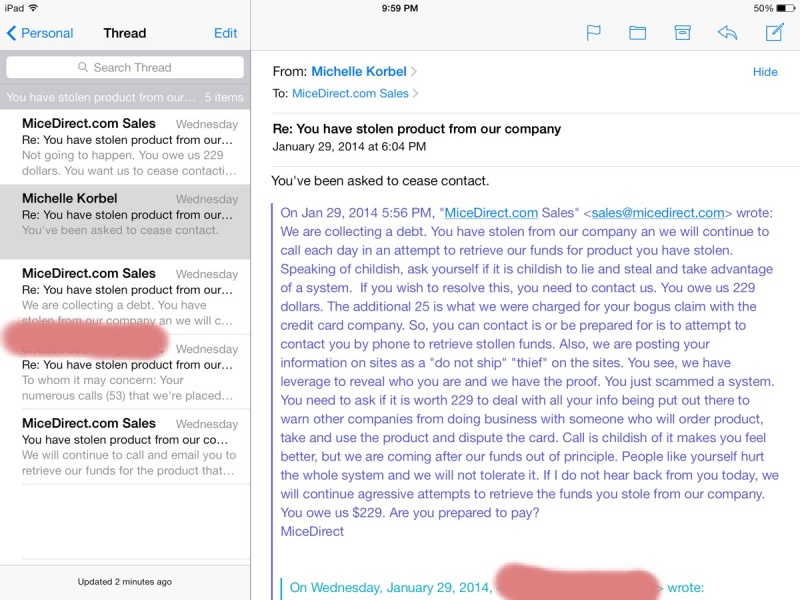Tap the 'MiceDirect' signature in quoted text
The width and height of the screenshot is (800, 600).
(312, 532)
